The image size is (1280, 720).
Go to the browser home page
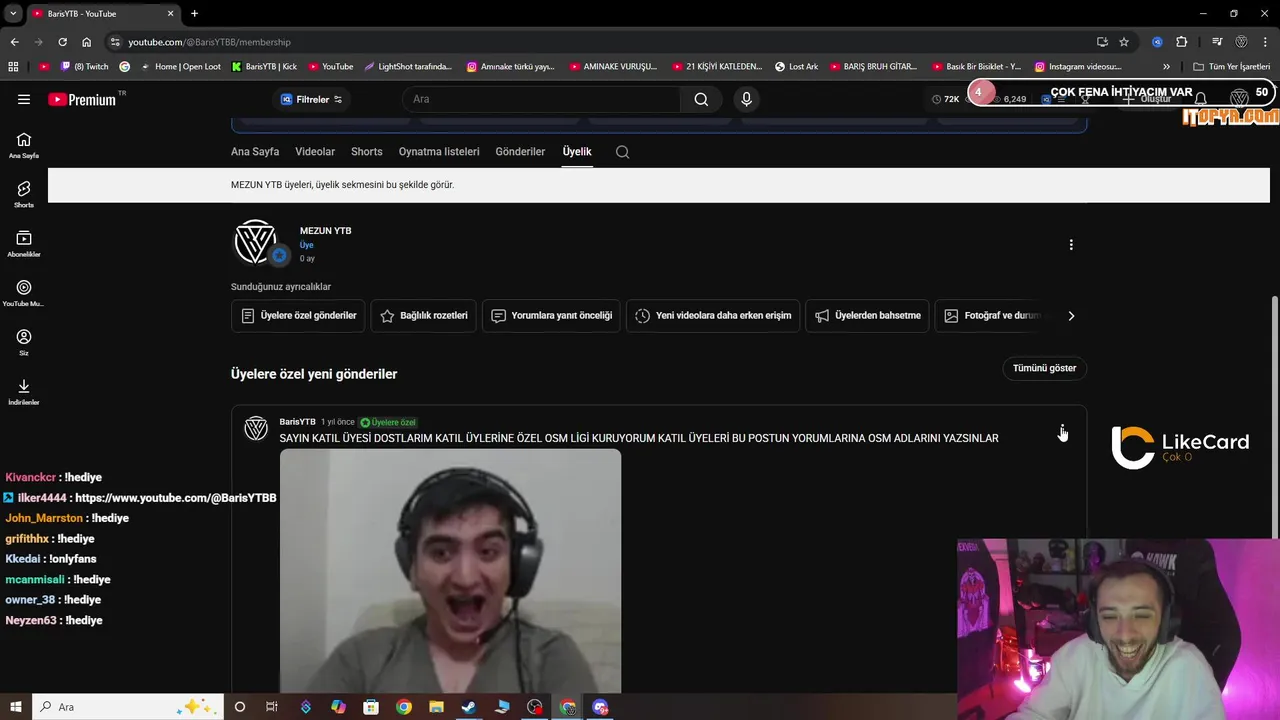click(86, 42)
